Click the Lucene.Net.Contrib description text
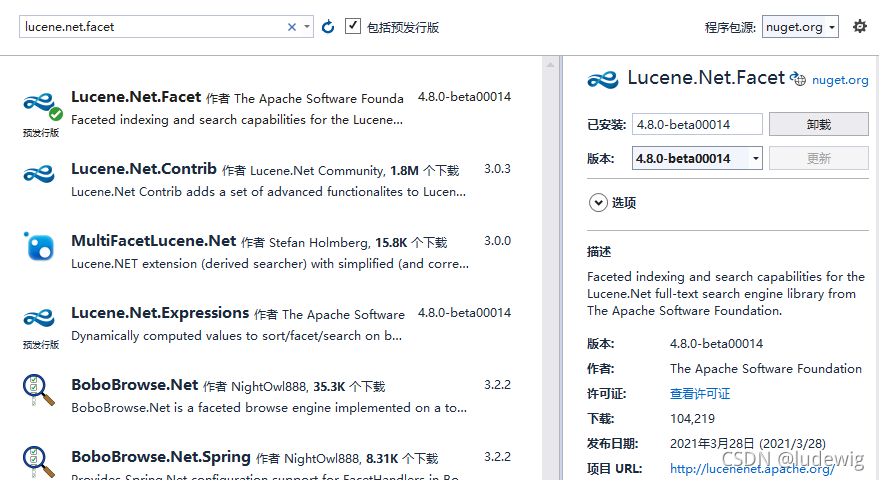 pos(268,192)
